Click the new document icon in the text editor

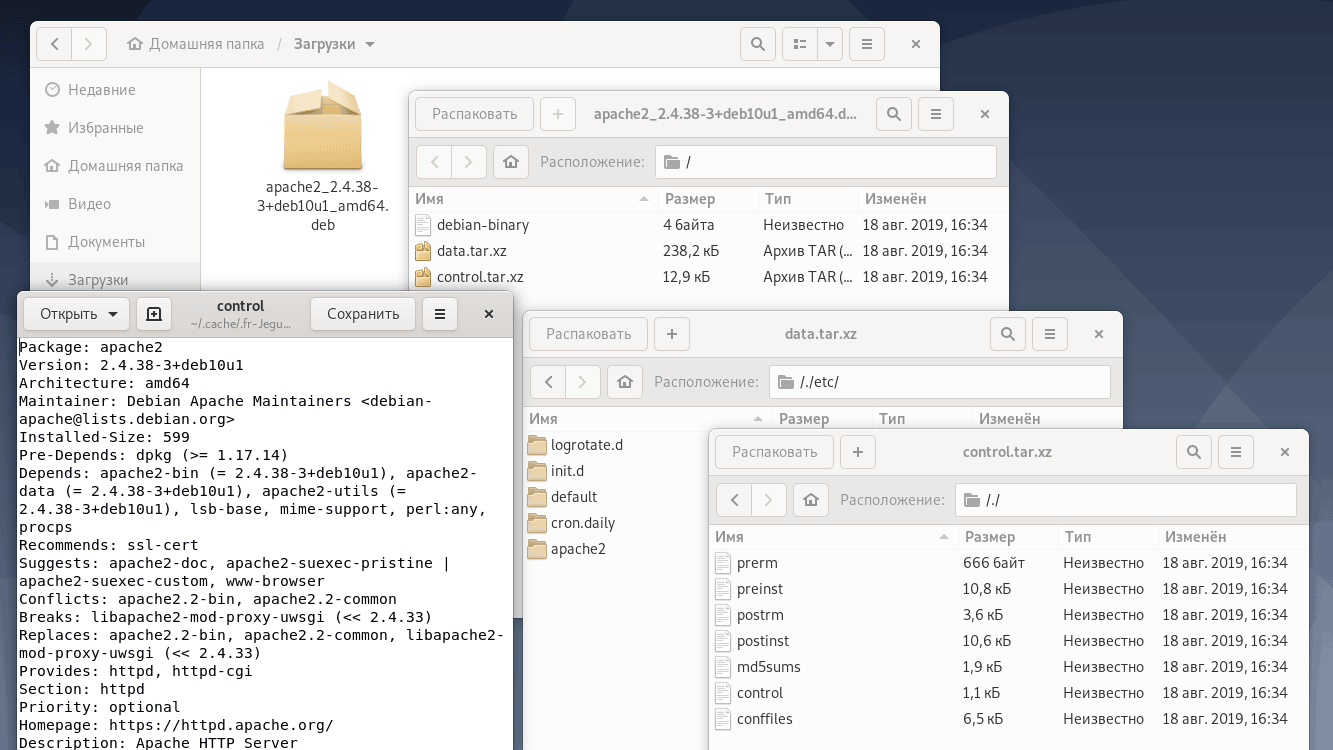point(154,314)
